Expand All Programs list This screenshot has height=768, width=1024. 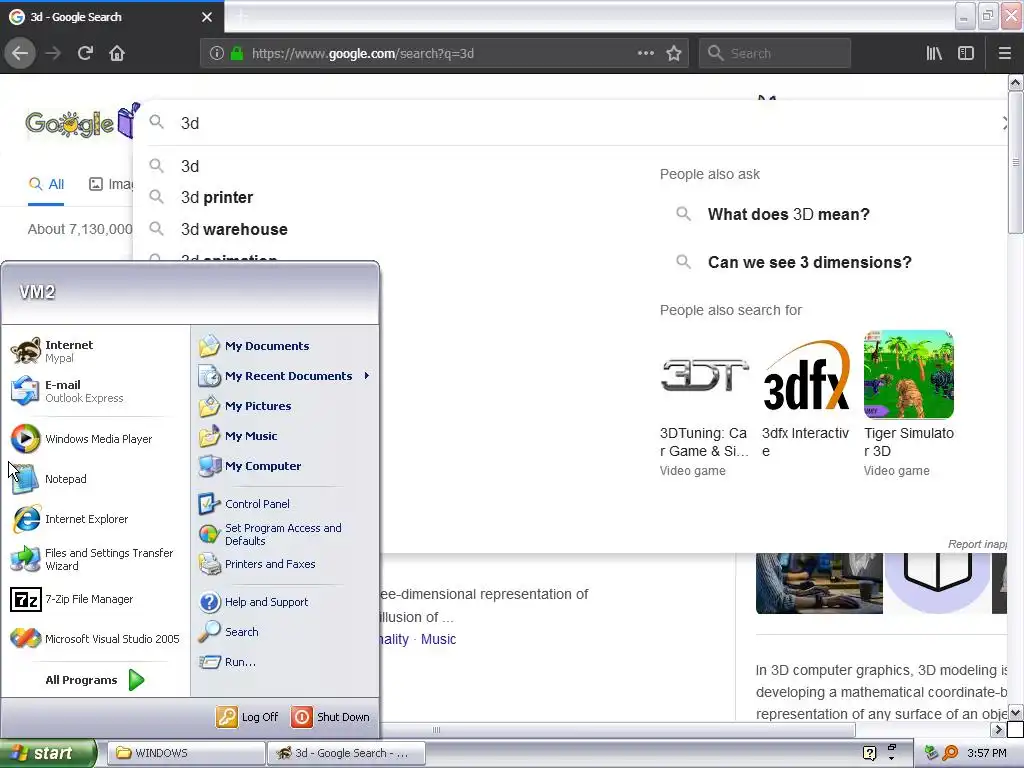tap(95, 680)
